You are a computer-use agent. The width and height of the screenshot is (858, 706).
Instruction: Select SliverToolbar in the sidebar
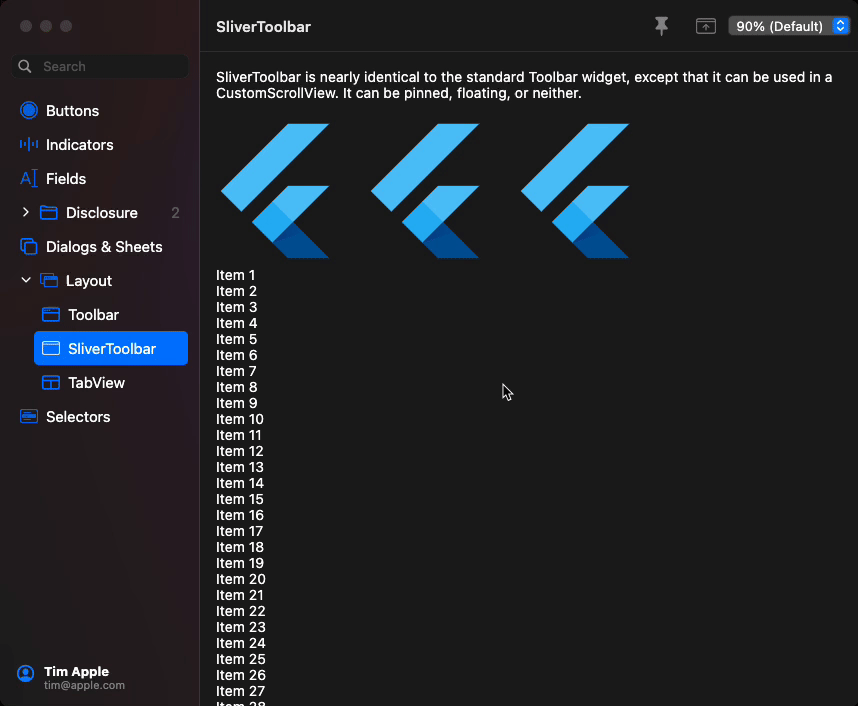click(x=111, y=348)
